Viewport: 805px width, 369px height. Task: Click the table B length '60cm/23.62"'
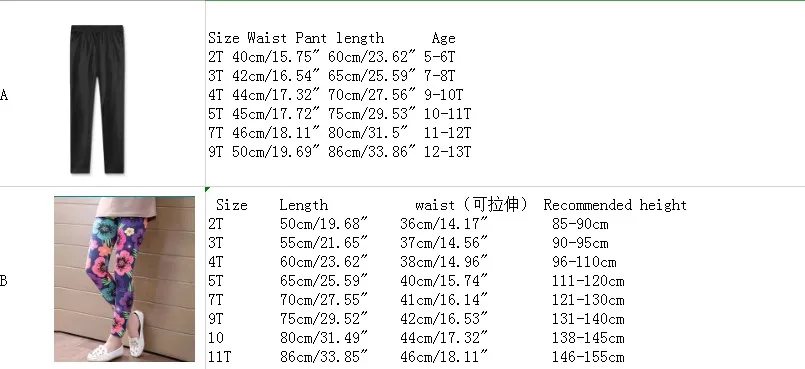coord(324,262)
